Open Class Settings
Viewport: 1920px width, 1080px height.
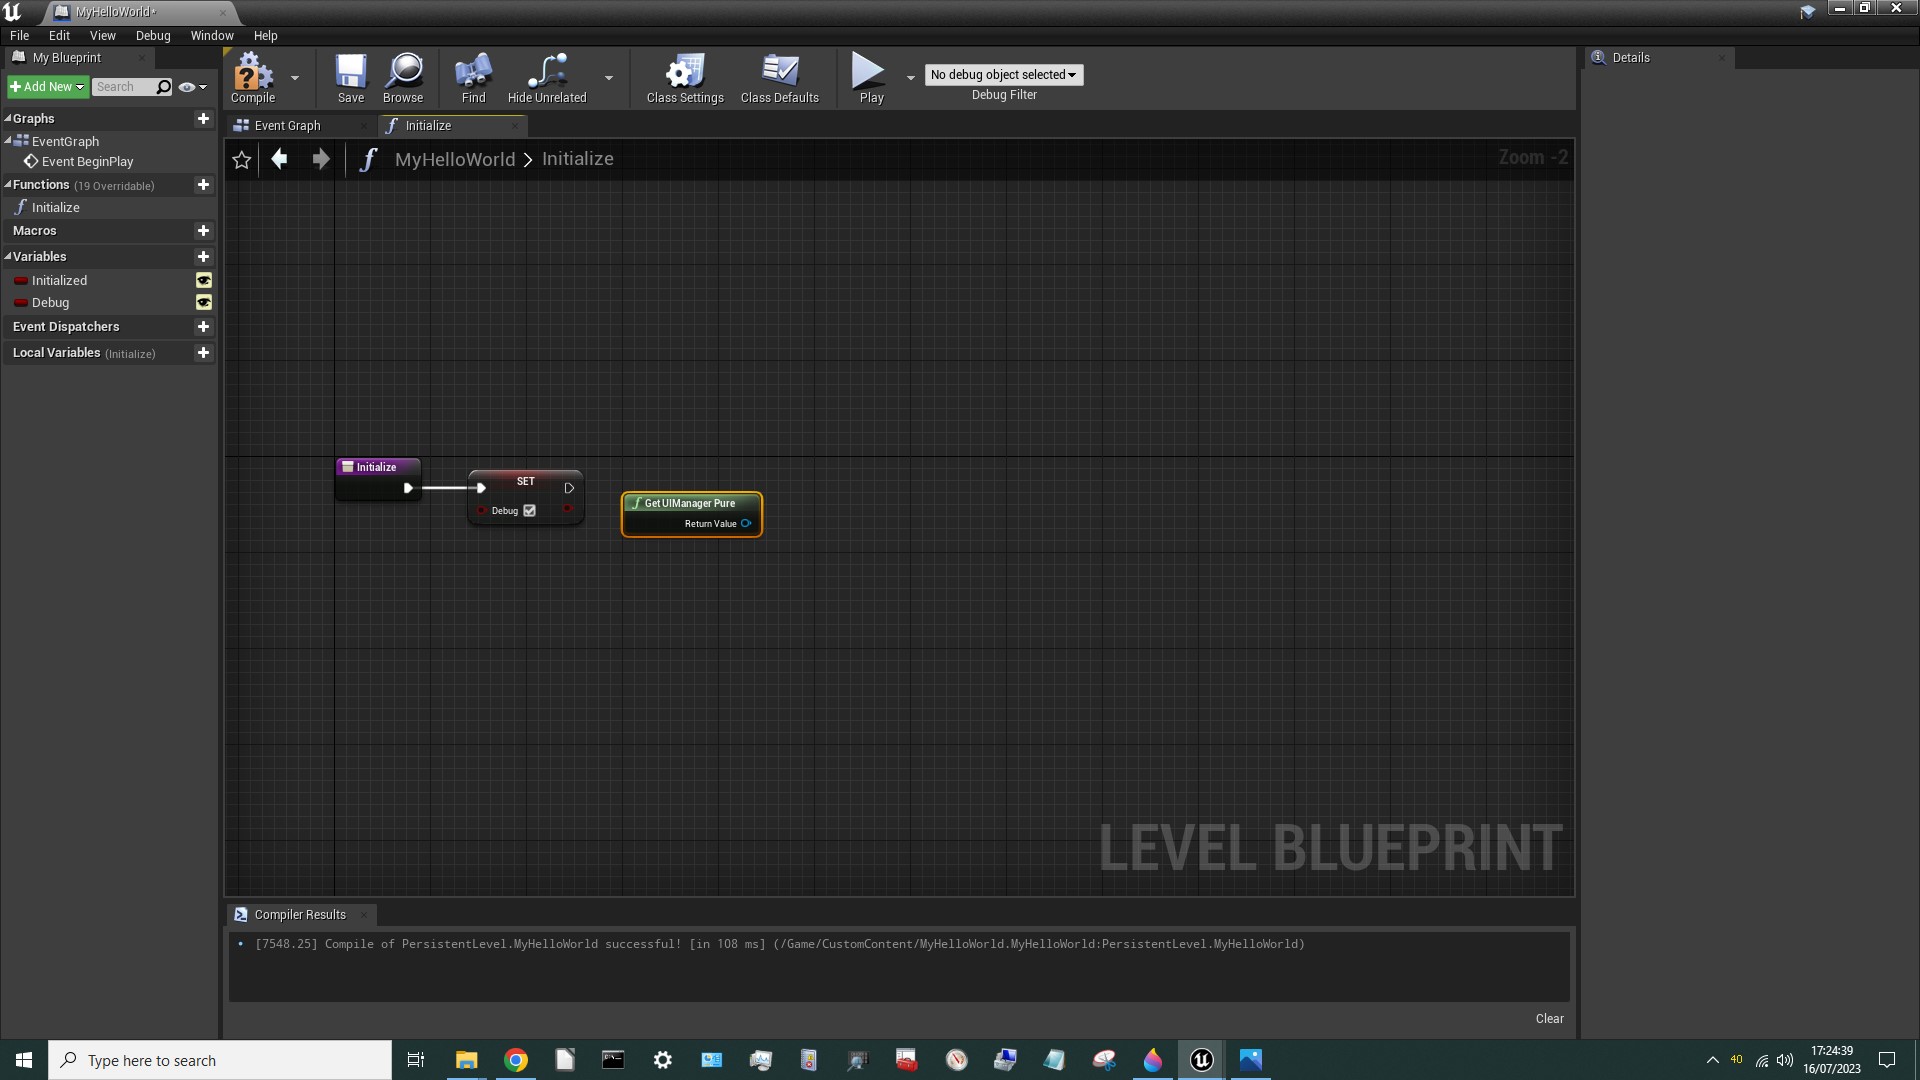[x=685, y=78]
